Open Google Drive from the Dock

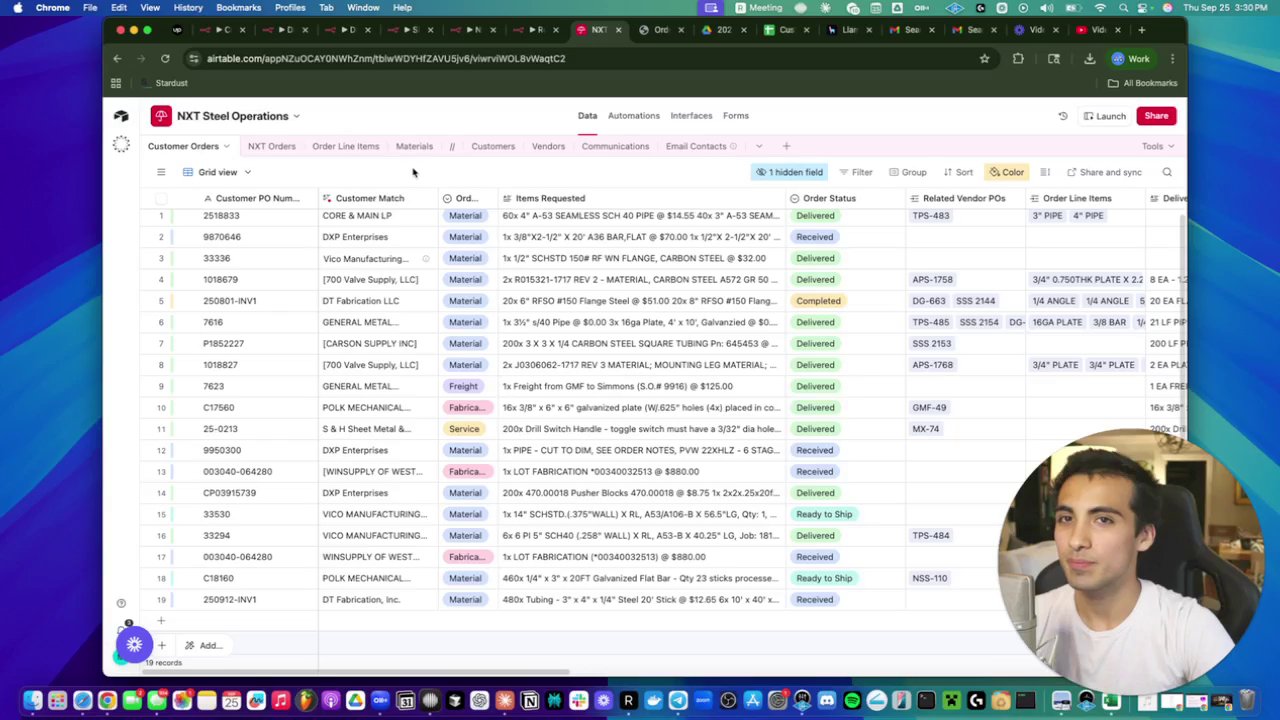pos(355,700)
